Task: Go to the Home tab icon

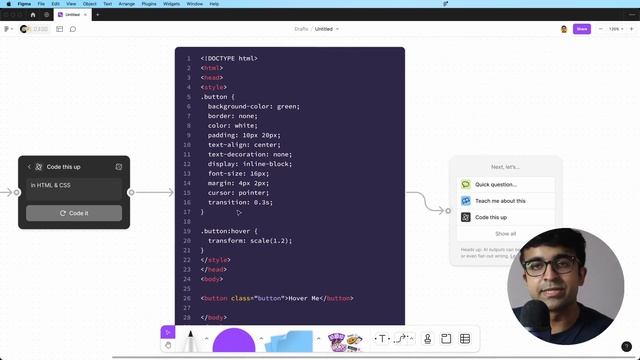Action: pyautogui.click(x=33, y=15)
